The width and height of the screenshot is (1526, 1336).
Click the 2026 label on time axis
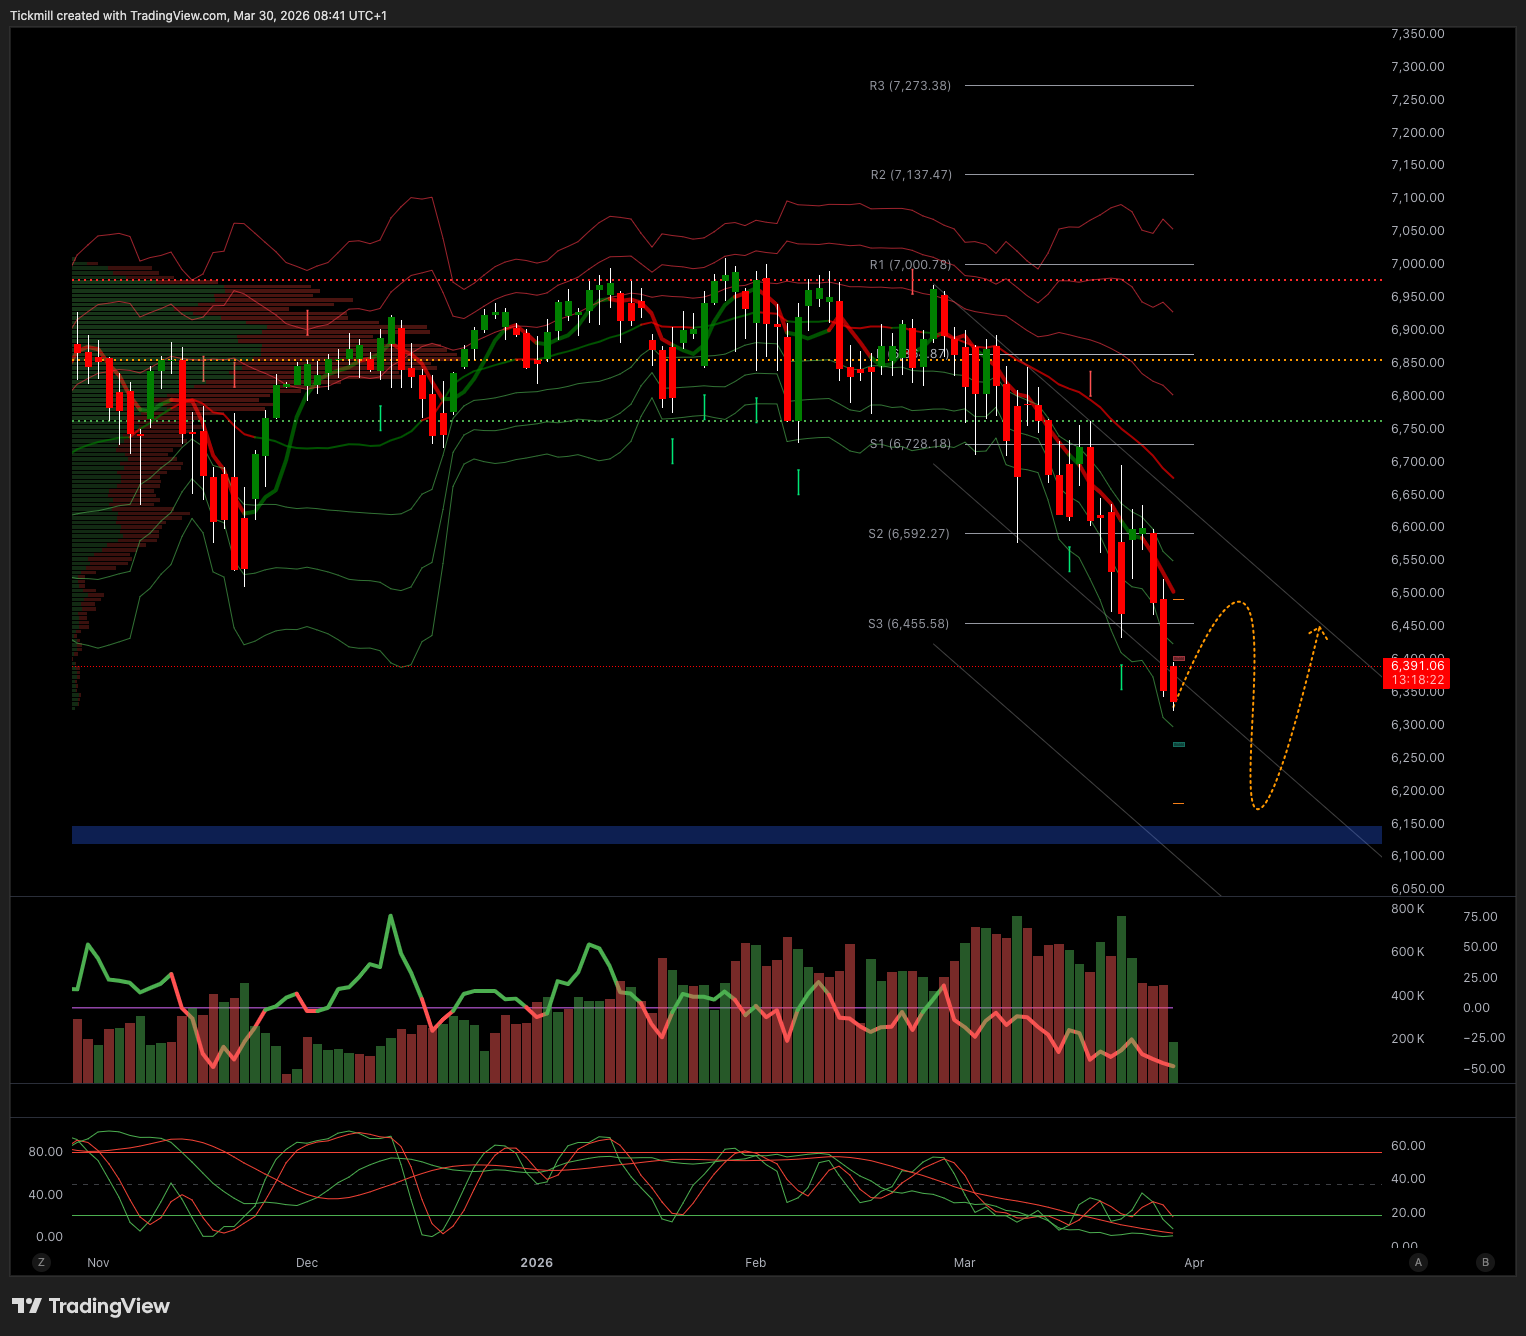(537, 1262)
